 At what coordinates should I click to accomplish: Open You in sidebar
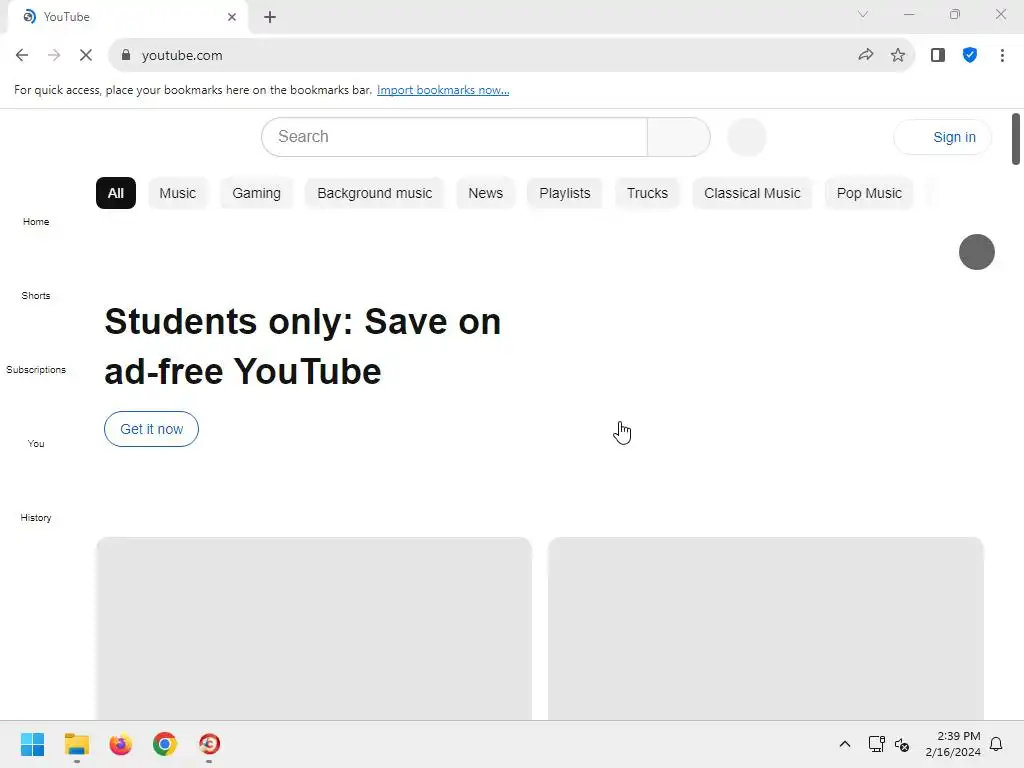pyautogui.click(x=36, y=443)
